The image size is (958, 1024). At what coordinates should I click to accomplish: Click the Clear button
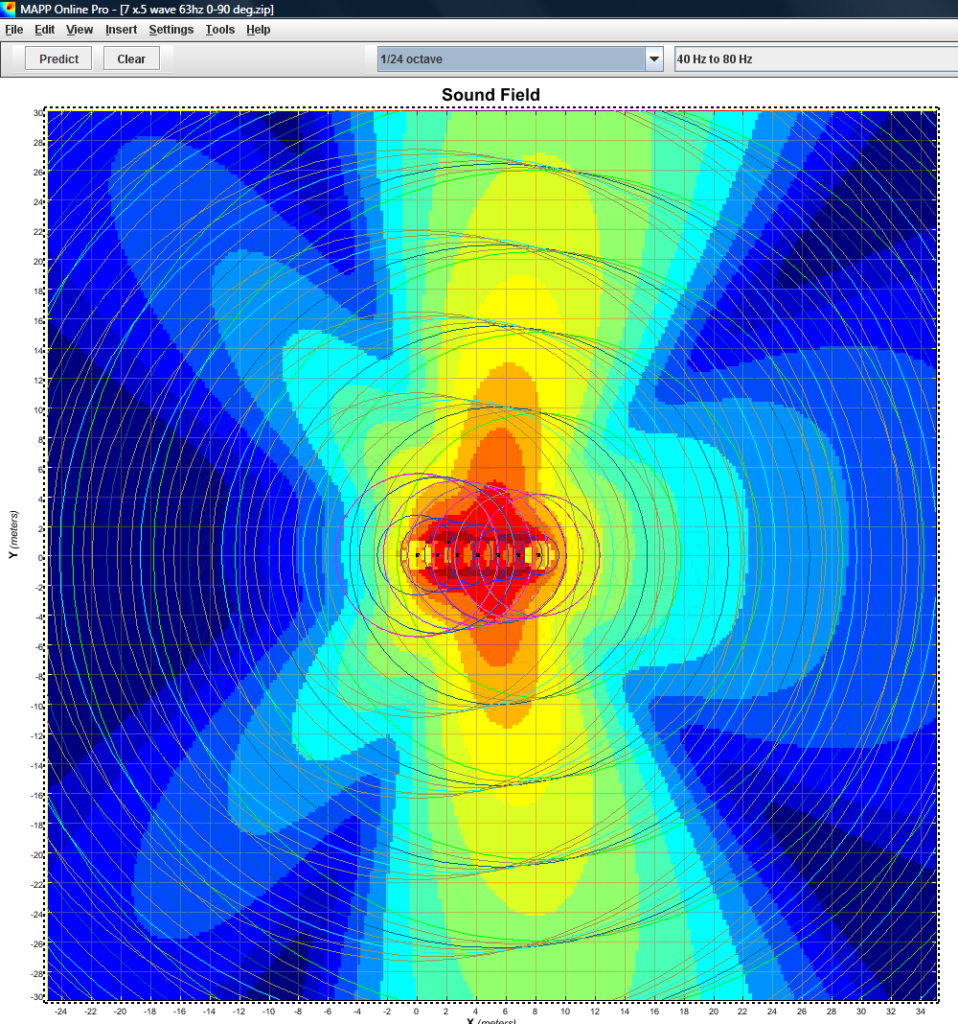tap(130, 58)
